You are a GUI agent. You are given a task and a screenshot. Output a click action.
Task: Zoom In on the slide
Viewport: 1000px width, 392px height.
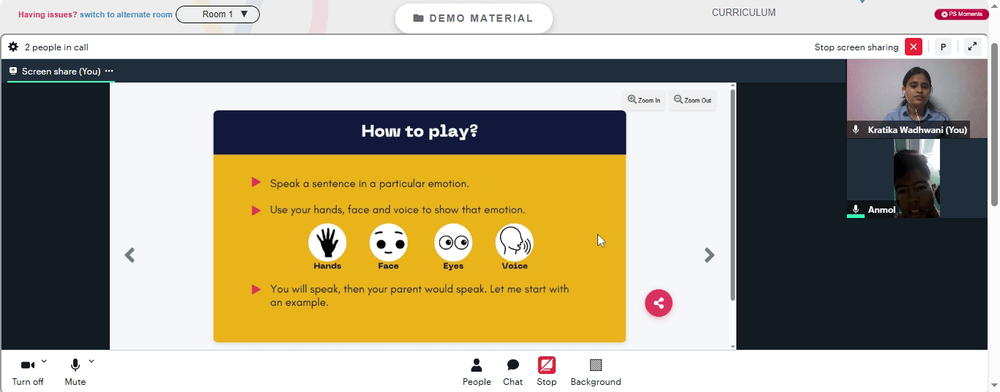[644, 100]
